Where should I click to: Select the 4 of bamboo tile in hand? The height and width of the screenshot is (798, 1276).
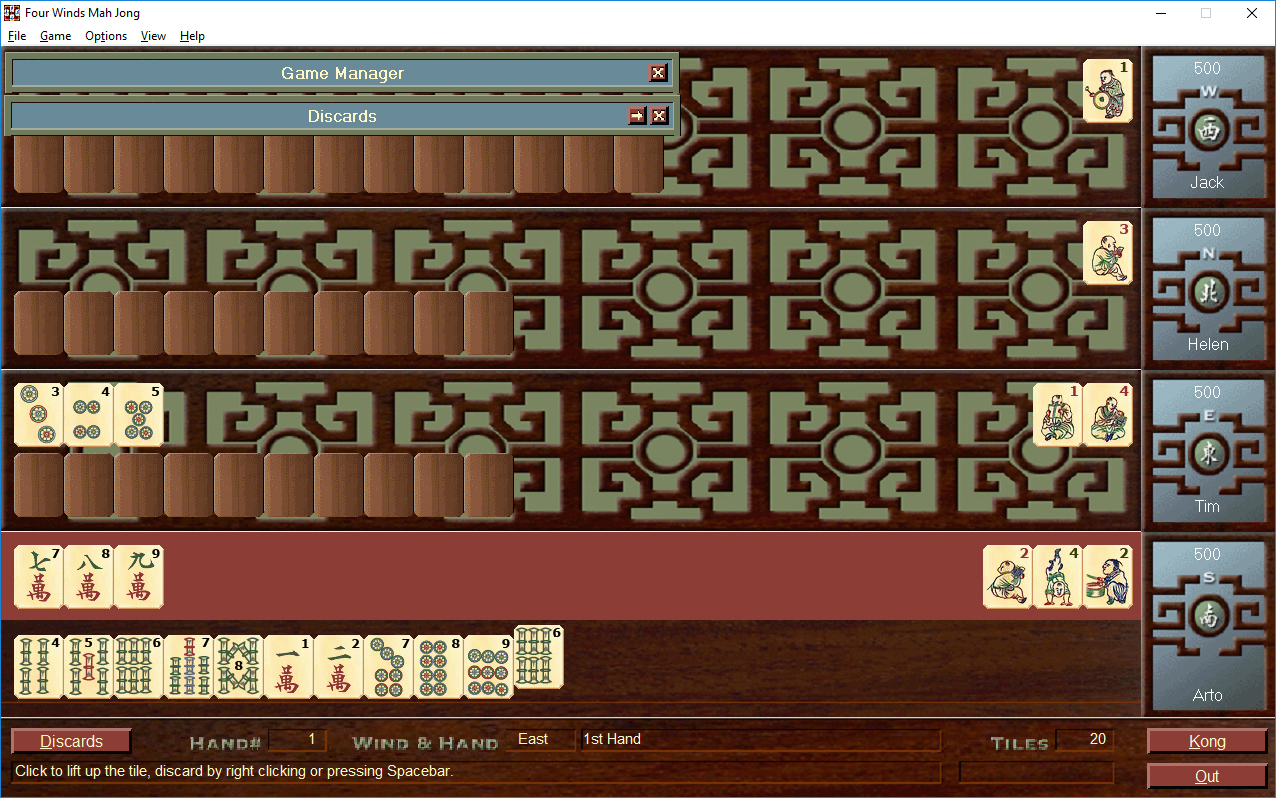click(39, 667)
